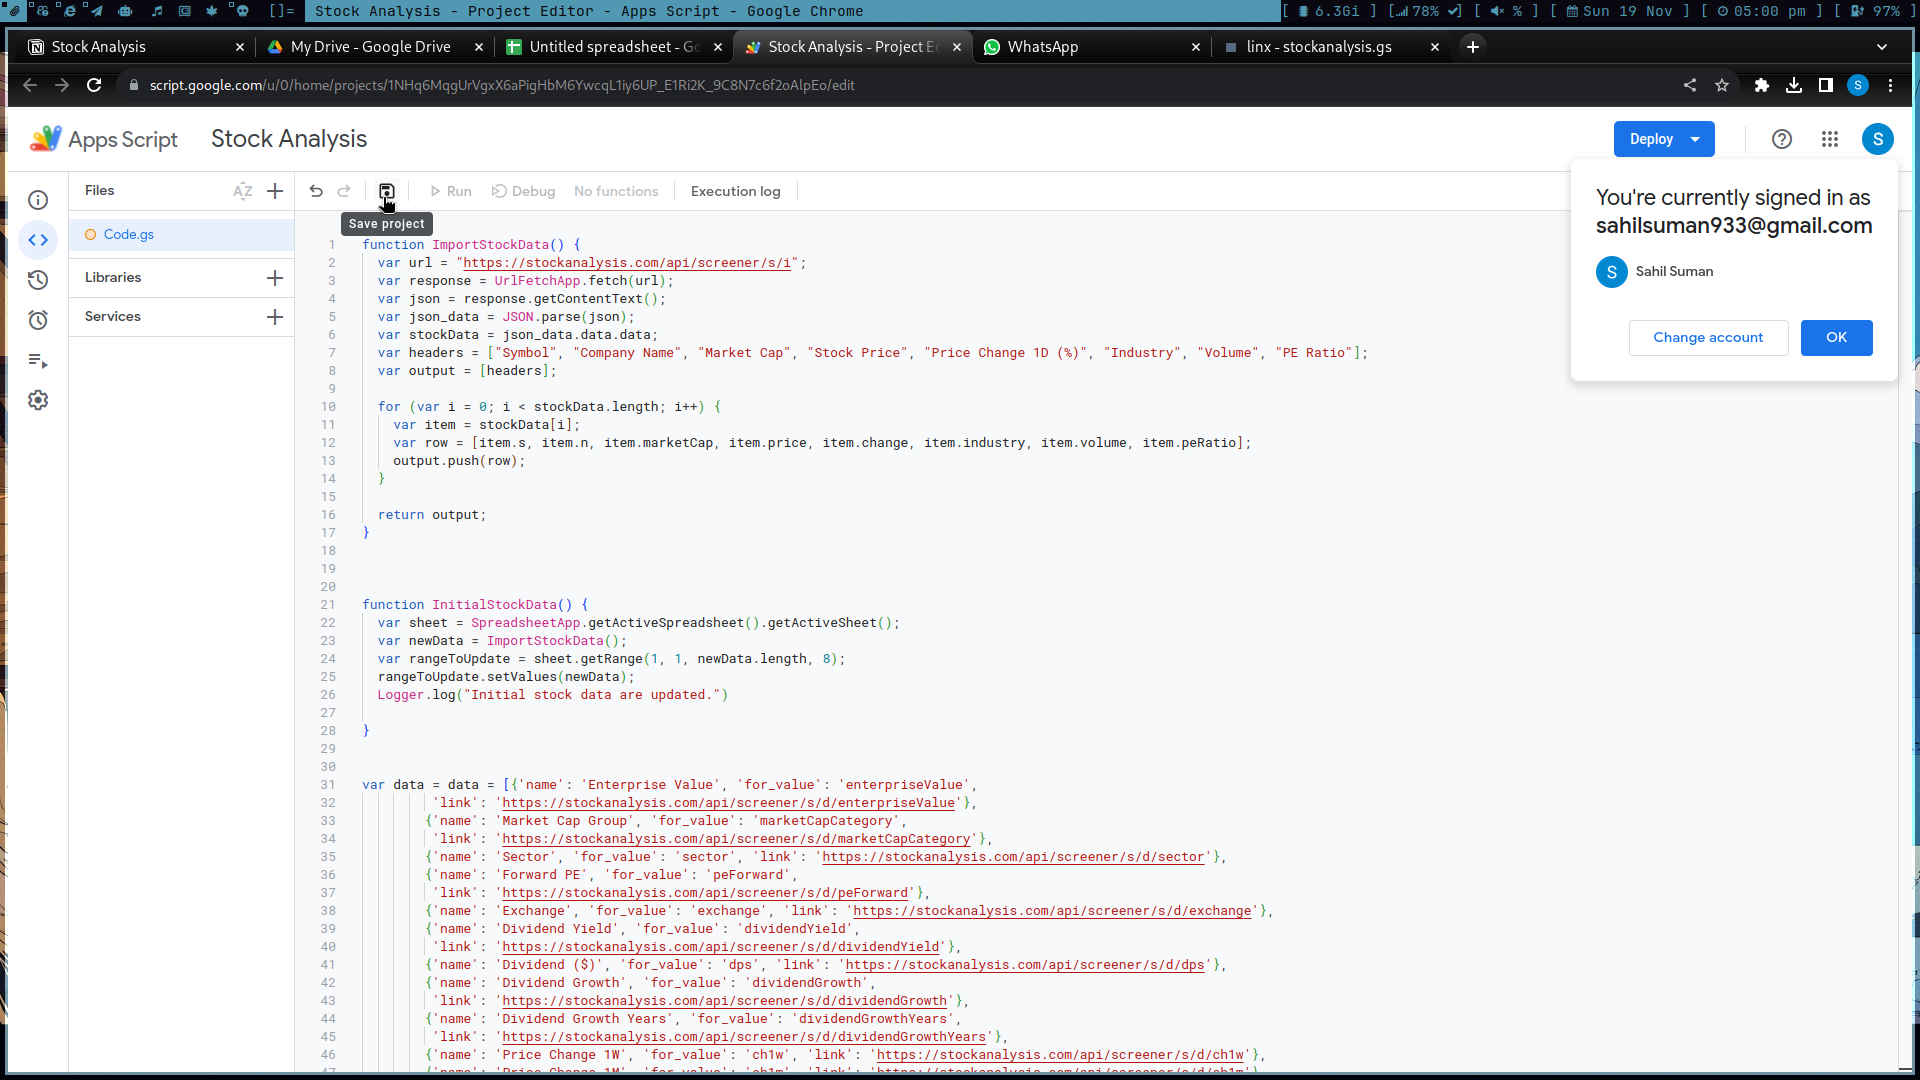Undo the last edit in editor toolbar

pyautogui.click(x=316, y=191)
